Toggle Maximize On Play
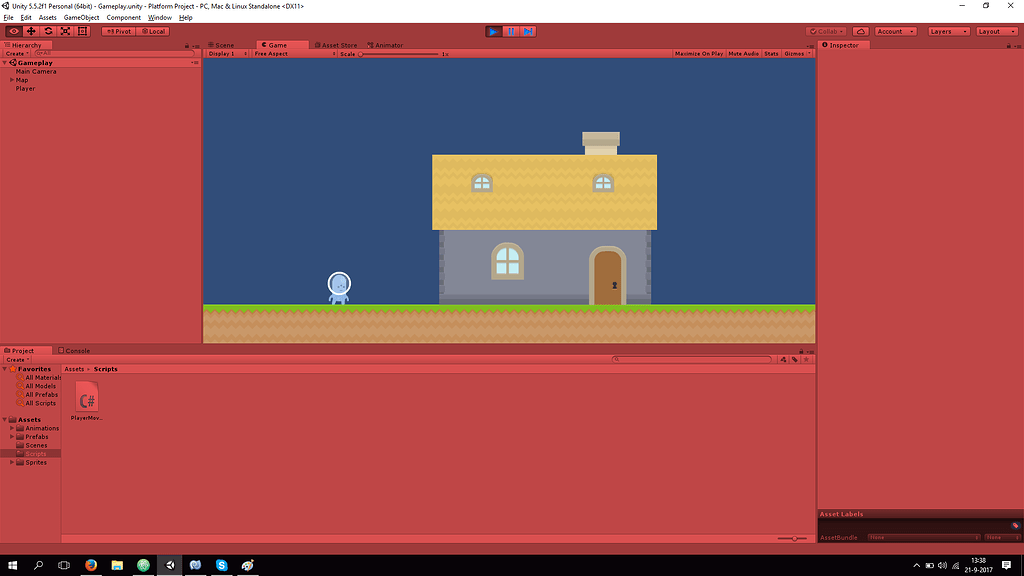1024x576 pixels. tap(697, 53)
